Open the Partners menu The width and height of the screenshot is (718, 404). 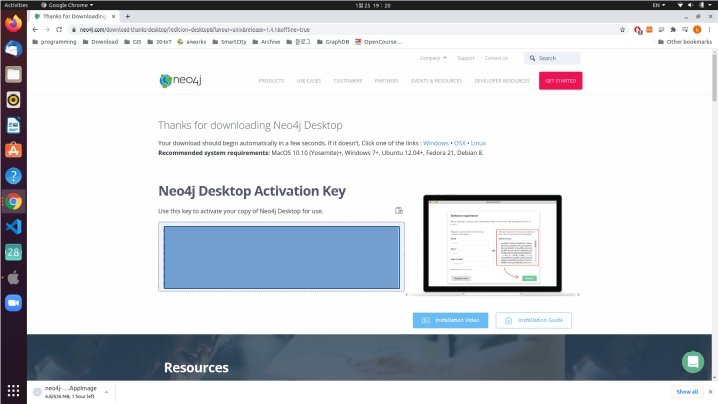pyautogui.click(x=386, y=81)
